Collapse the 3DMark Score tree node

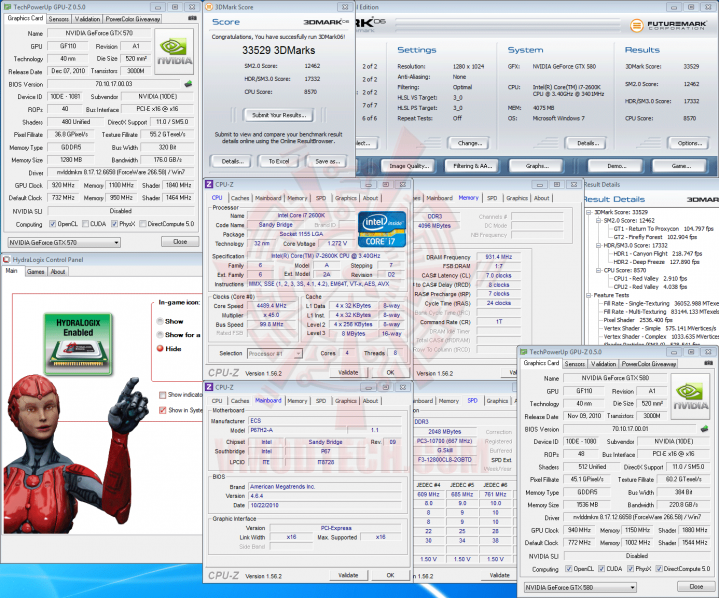click(589, 212)
